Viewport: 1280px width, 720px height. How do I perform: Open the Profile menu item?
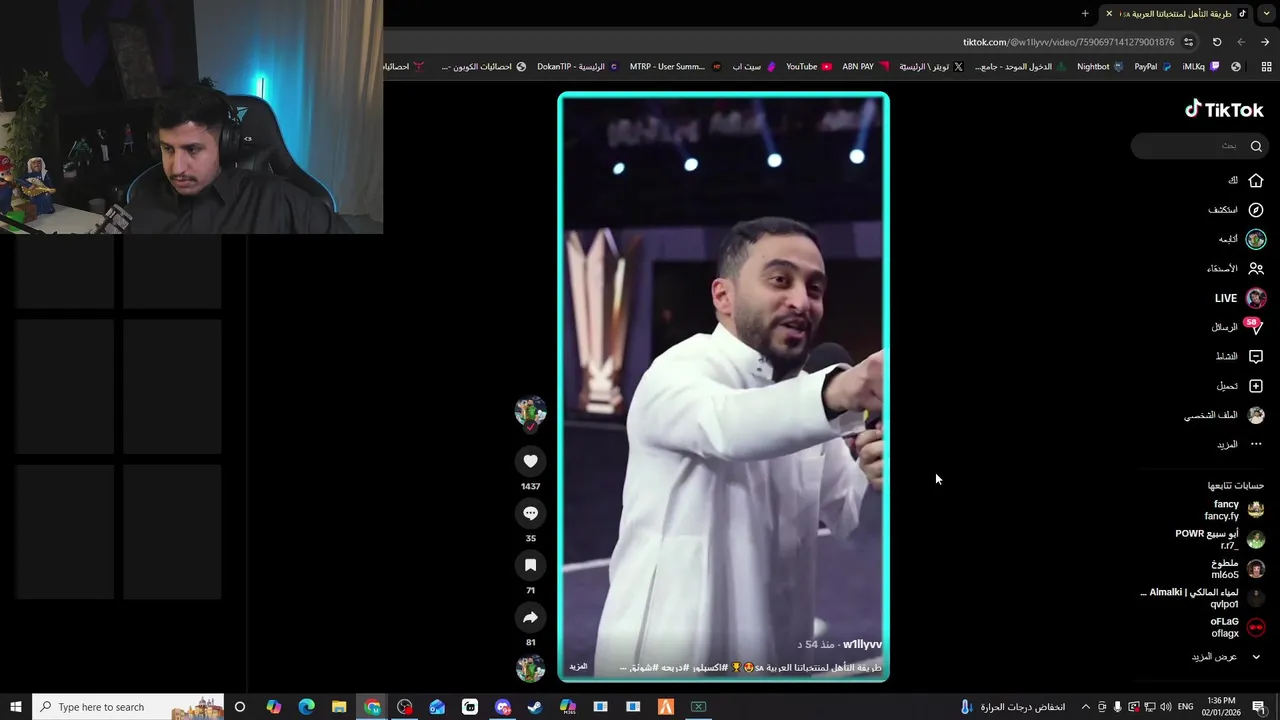click(x=1225, y=415)
